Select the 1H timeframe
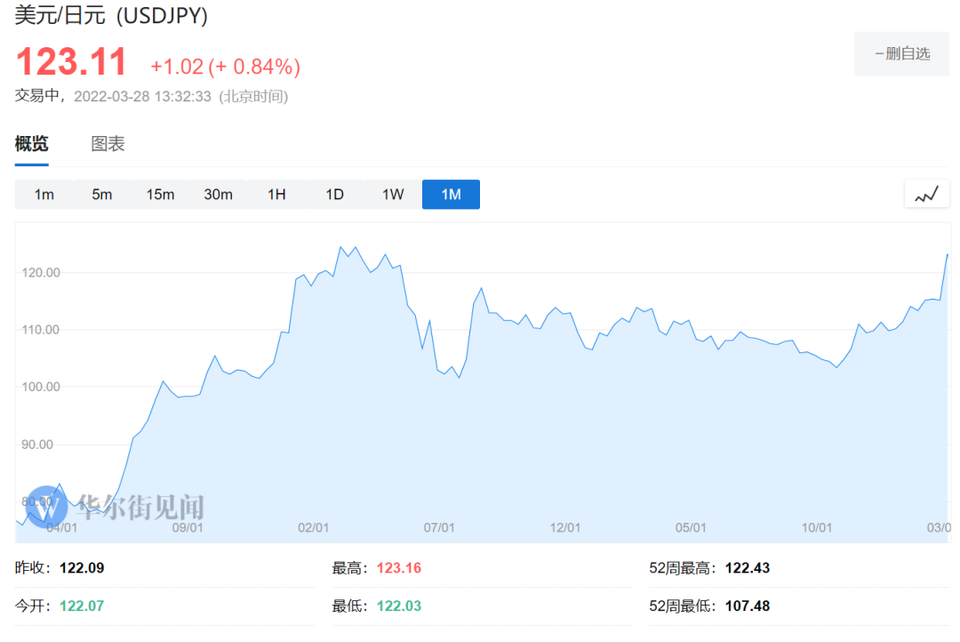The width and height of the screenshot is (960, 642). [276, 194]
